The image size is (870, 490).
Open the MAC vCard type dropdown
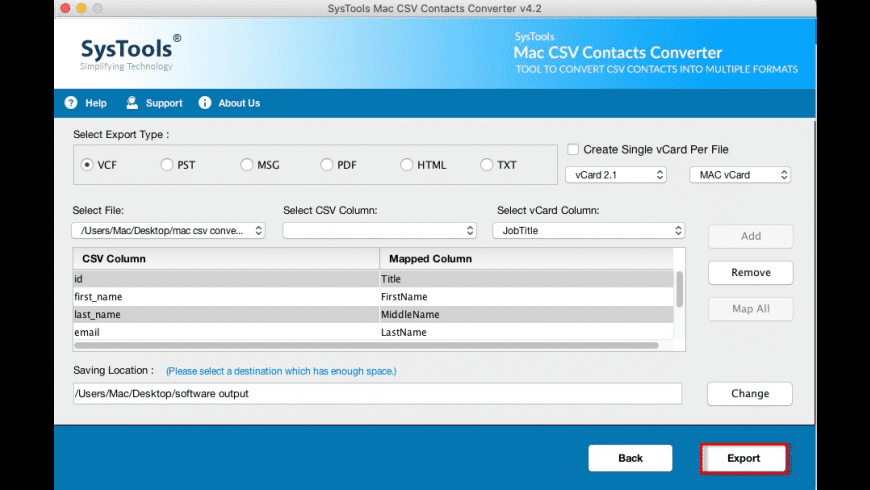pos(740,175)
